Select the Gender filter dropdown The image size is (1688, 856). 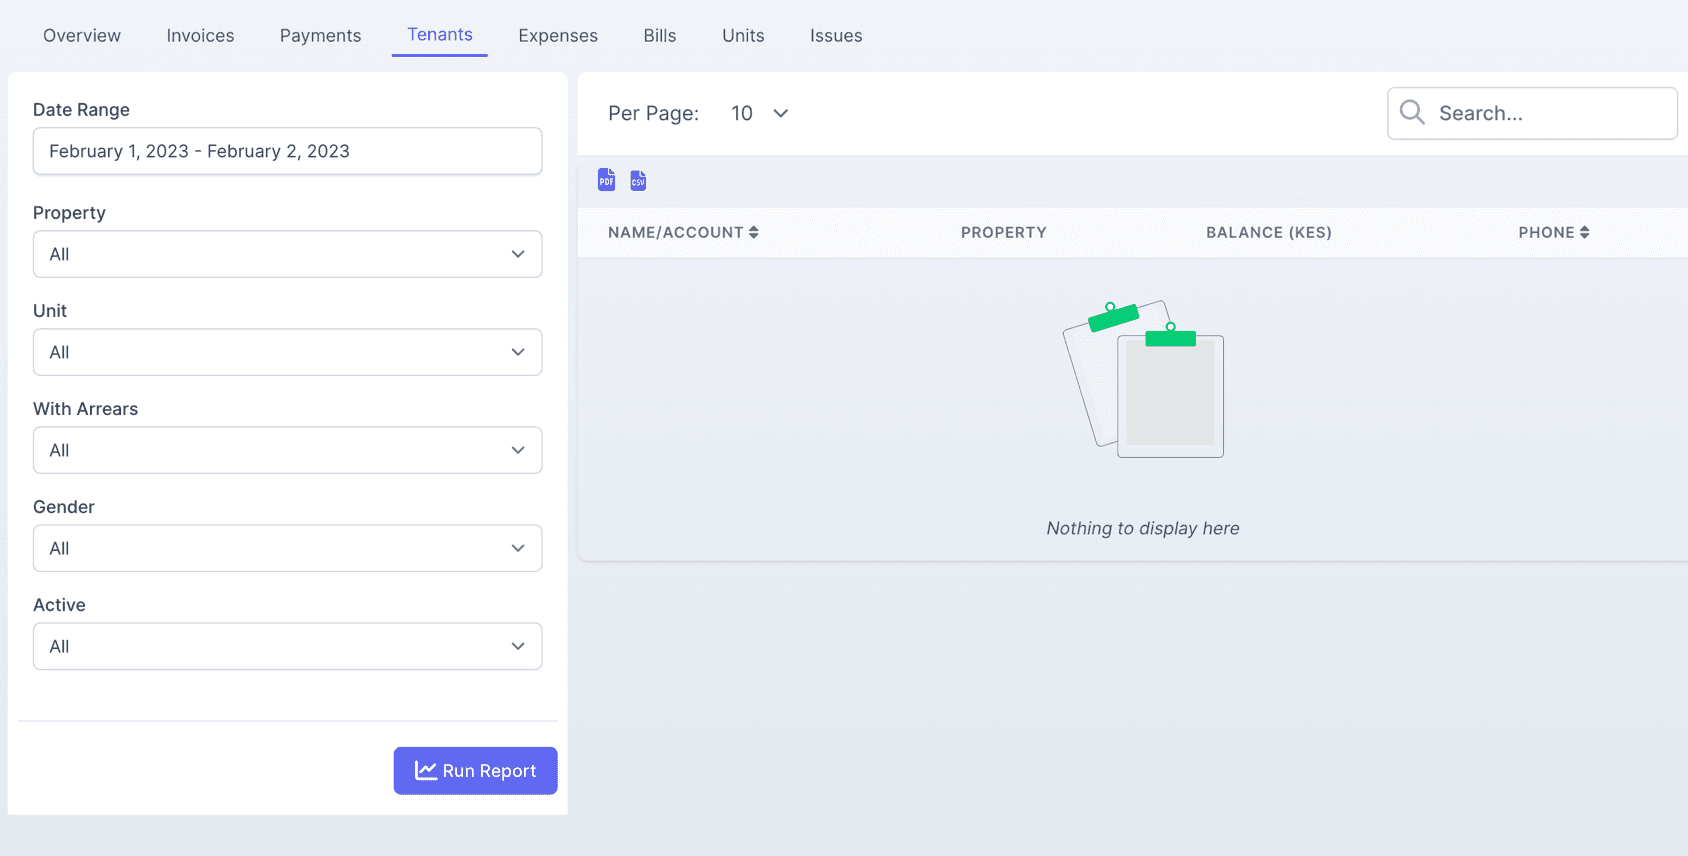[287, 548]
